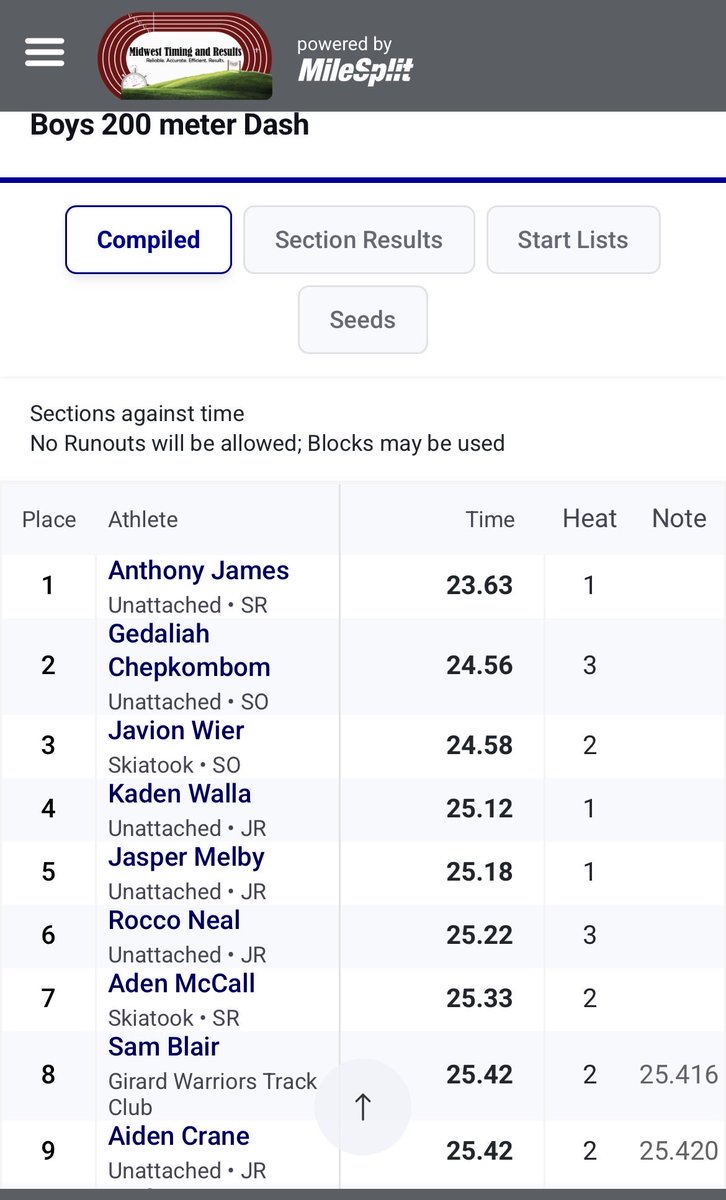
Task: Click the Javion Wier name link
Action: 176,731
